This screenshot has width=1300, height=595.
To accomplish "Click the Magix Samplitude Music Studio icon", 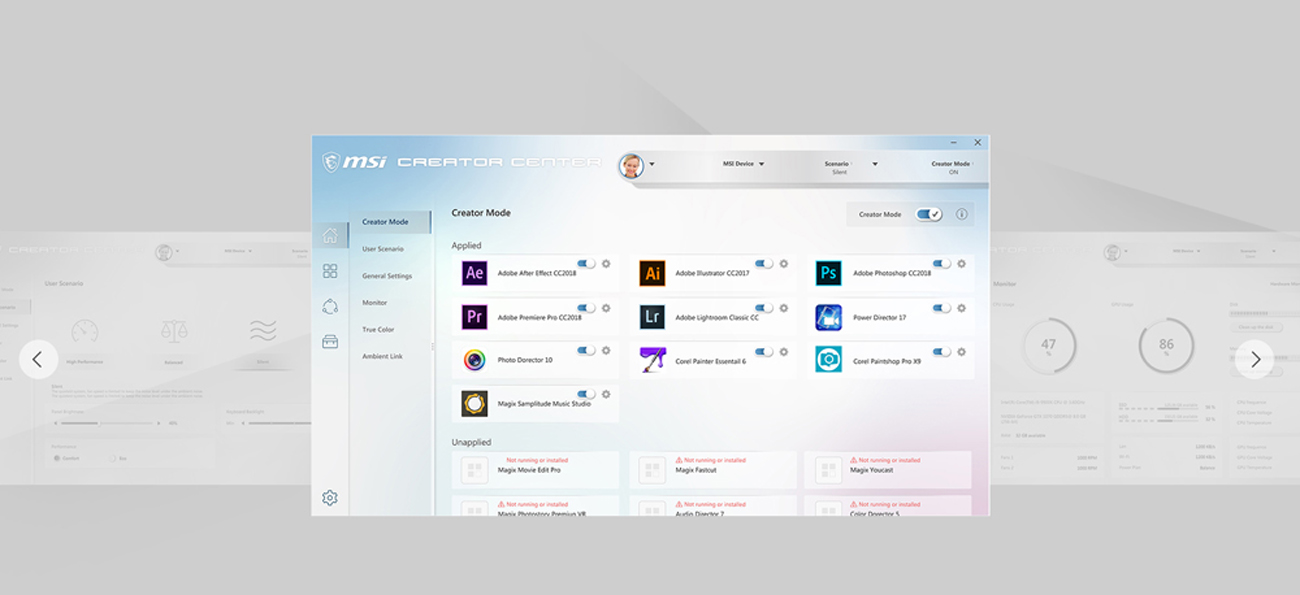I will click(474, 404).
